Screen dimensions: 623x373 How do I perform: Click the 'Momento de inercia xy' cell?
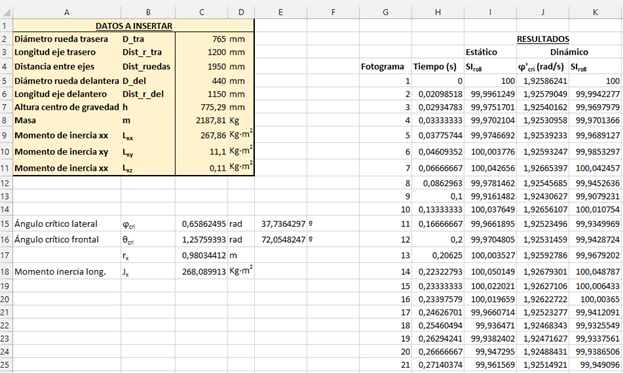[x=67, y=151]
